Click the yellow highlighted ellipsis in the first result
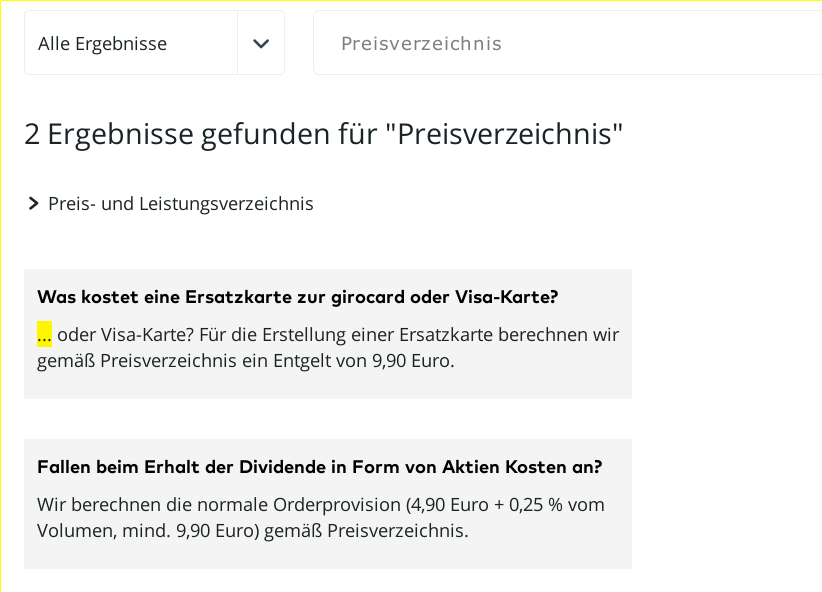The width and height of the screenshot is (822, 592). point(44,335)
